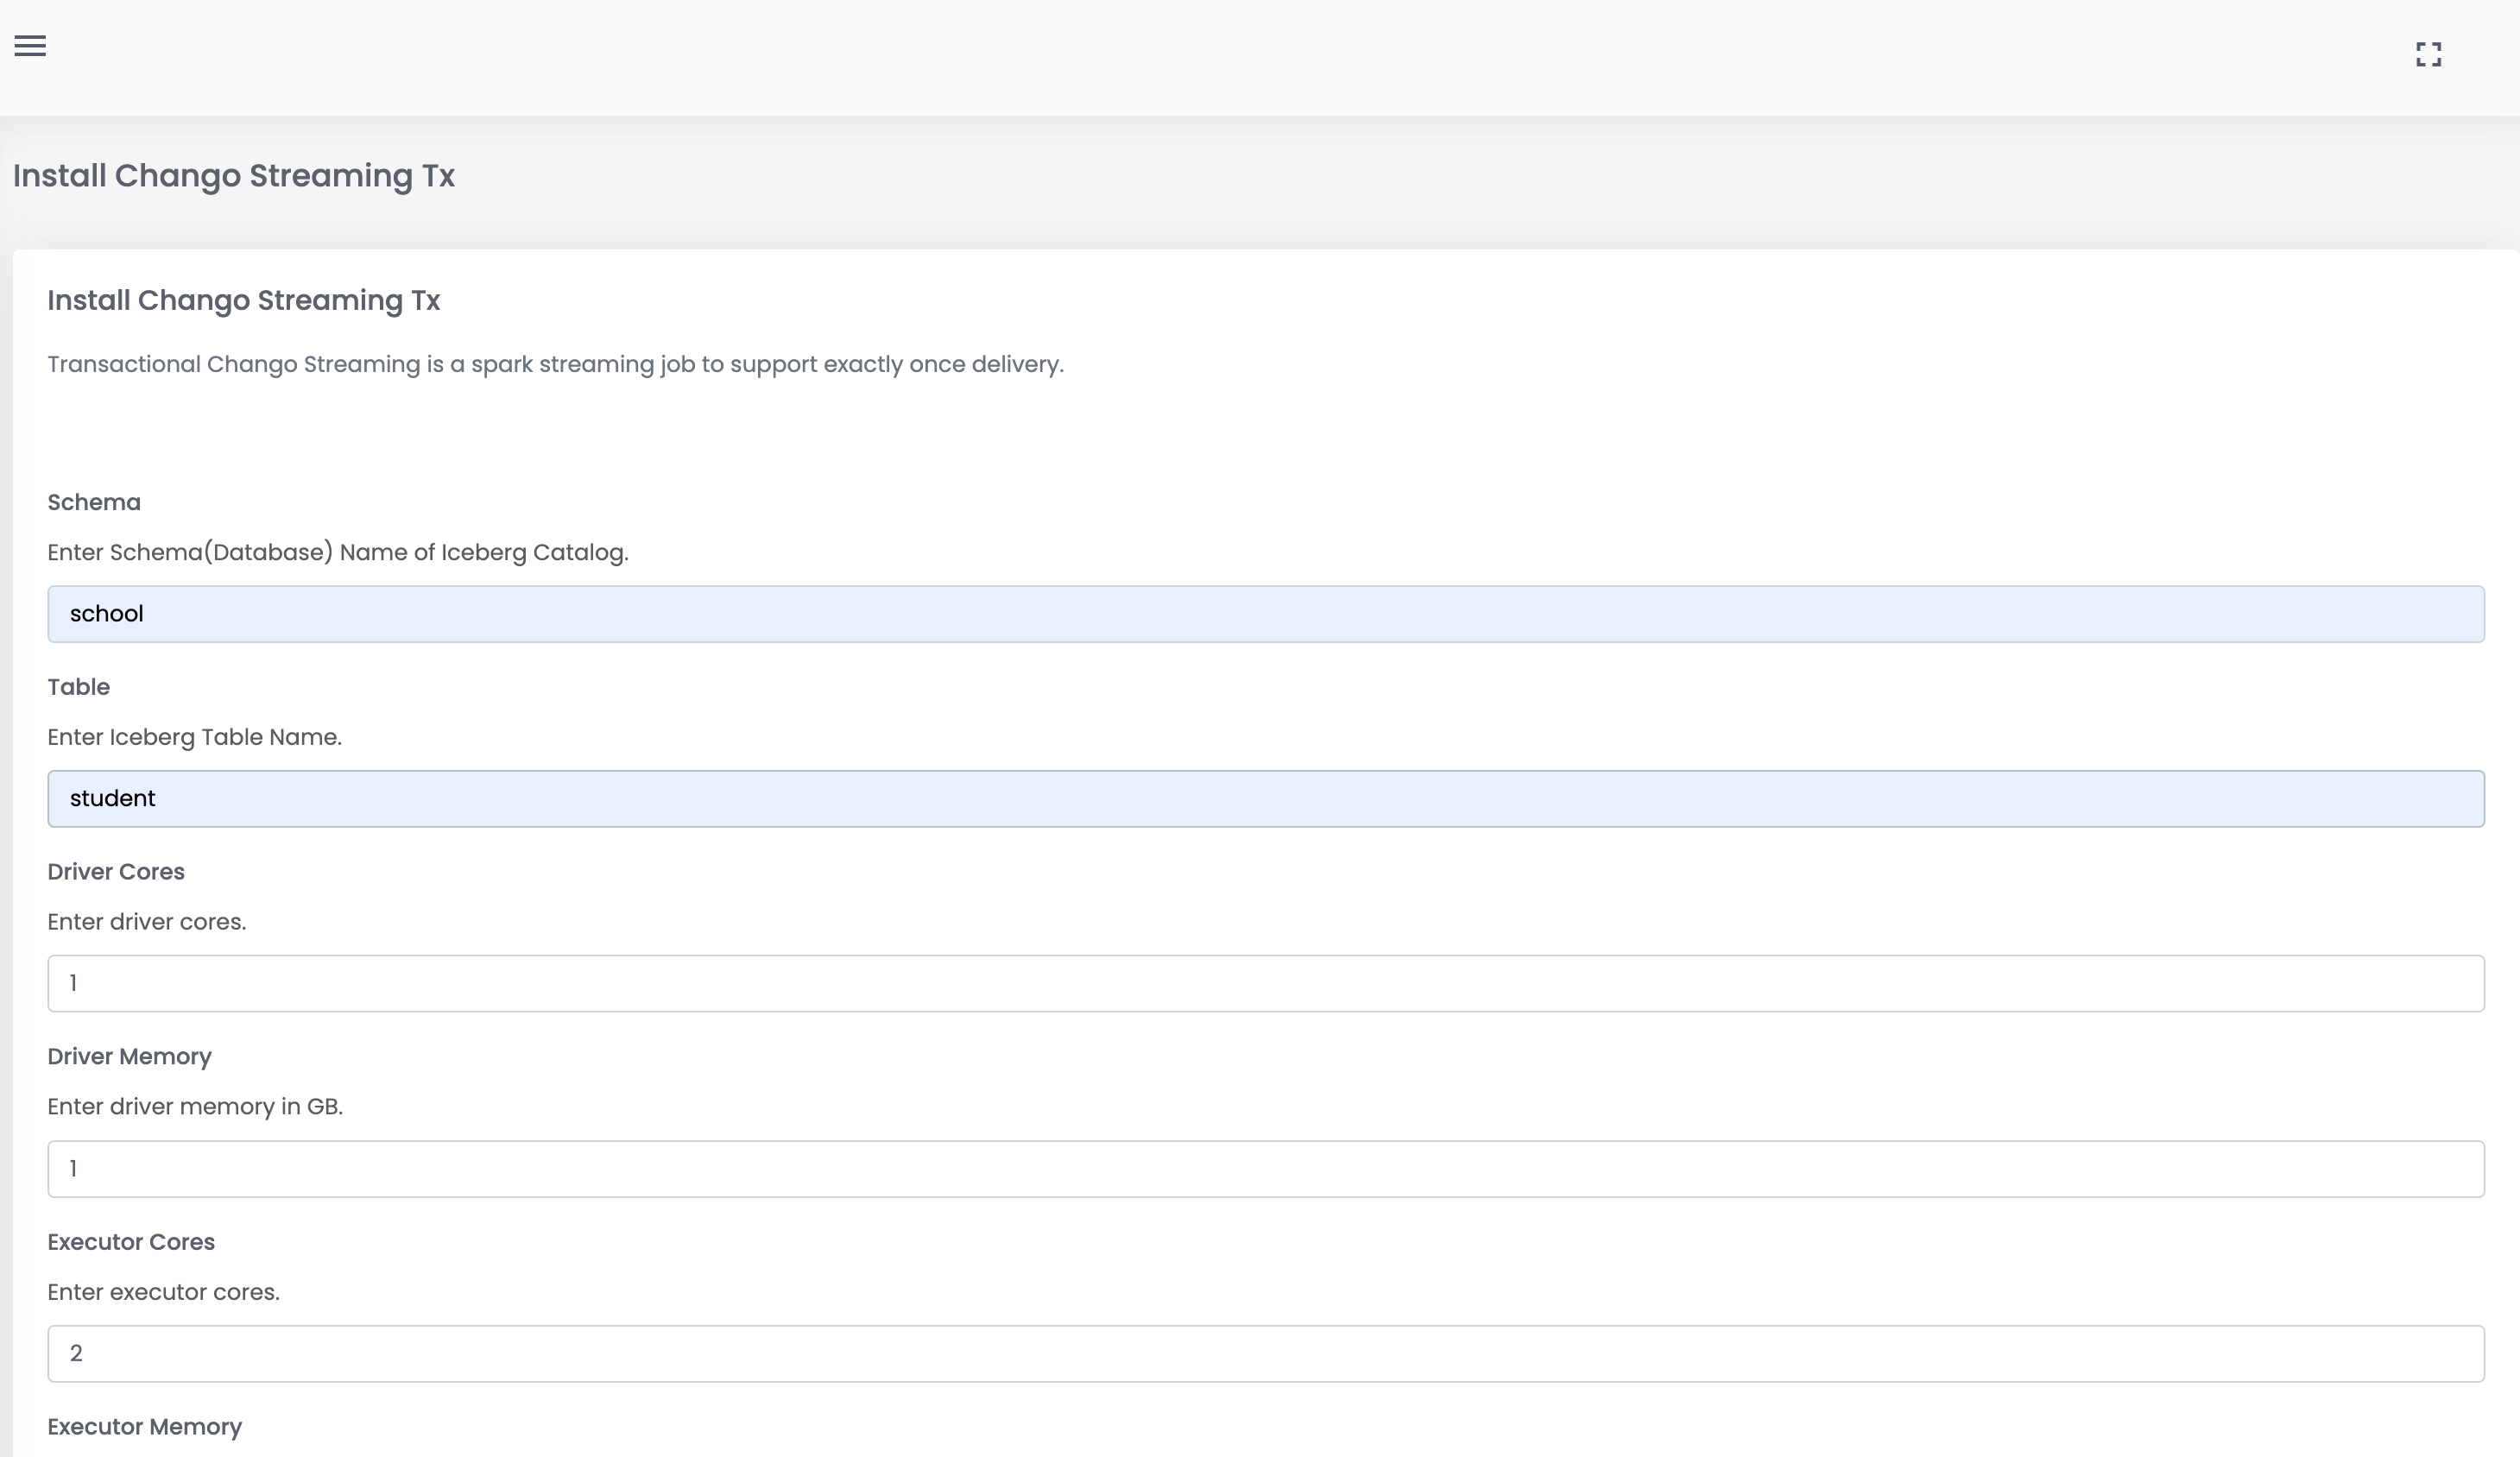Click hint 'Enter driver memory in GB.'
This screenshot has width=2520, height=1457.
pos(195,1107)
